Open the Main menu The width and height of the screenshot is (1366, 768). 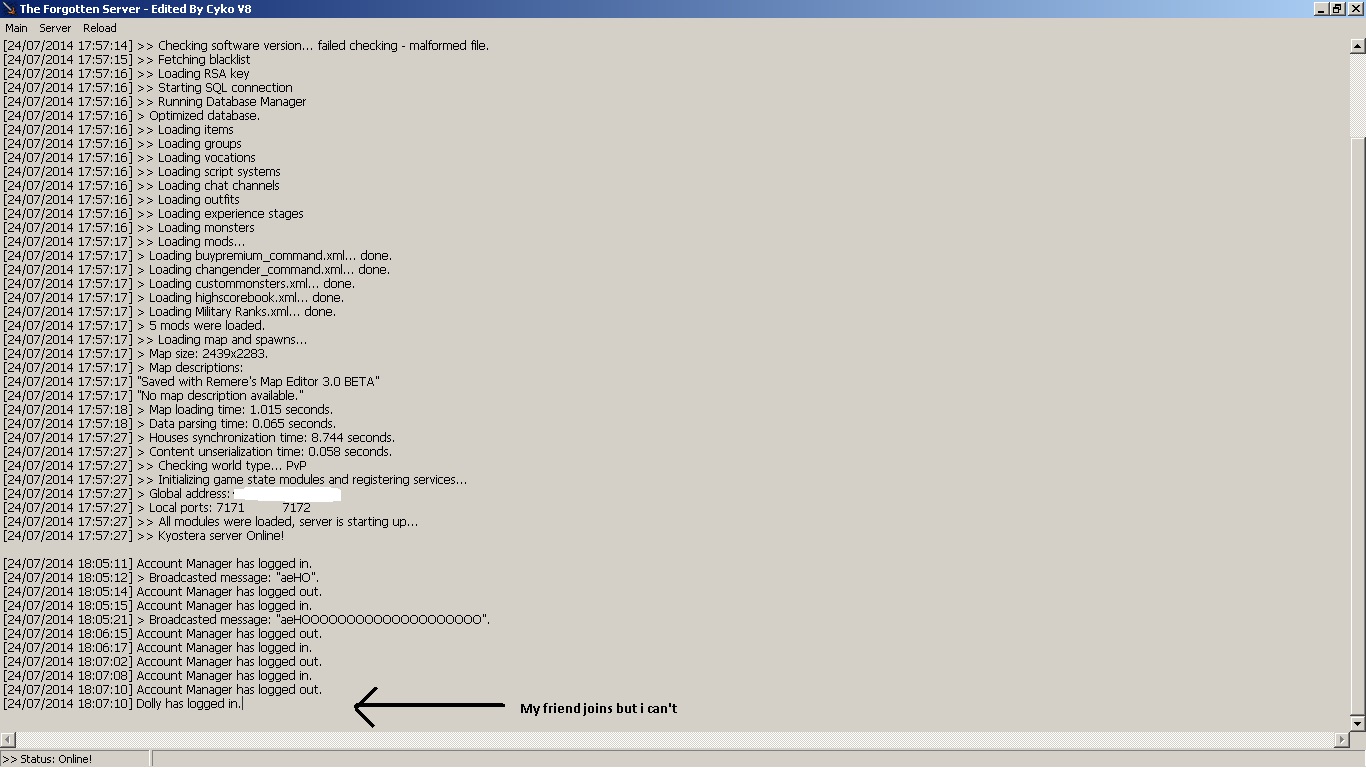tap(16, 28)
